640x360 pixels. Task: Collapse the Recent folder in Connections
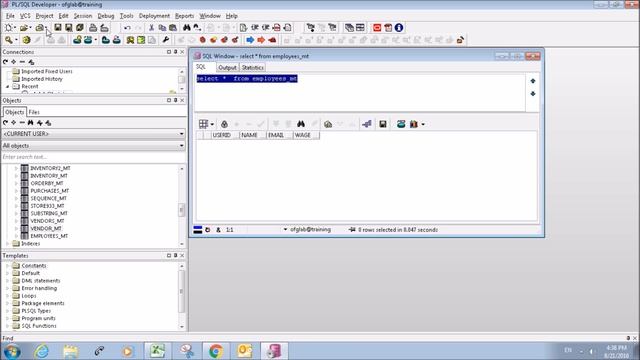[7, 87]
